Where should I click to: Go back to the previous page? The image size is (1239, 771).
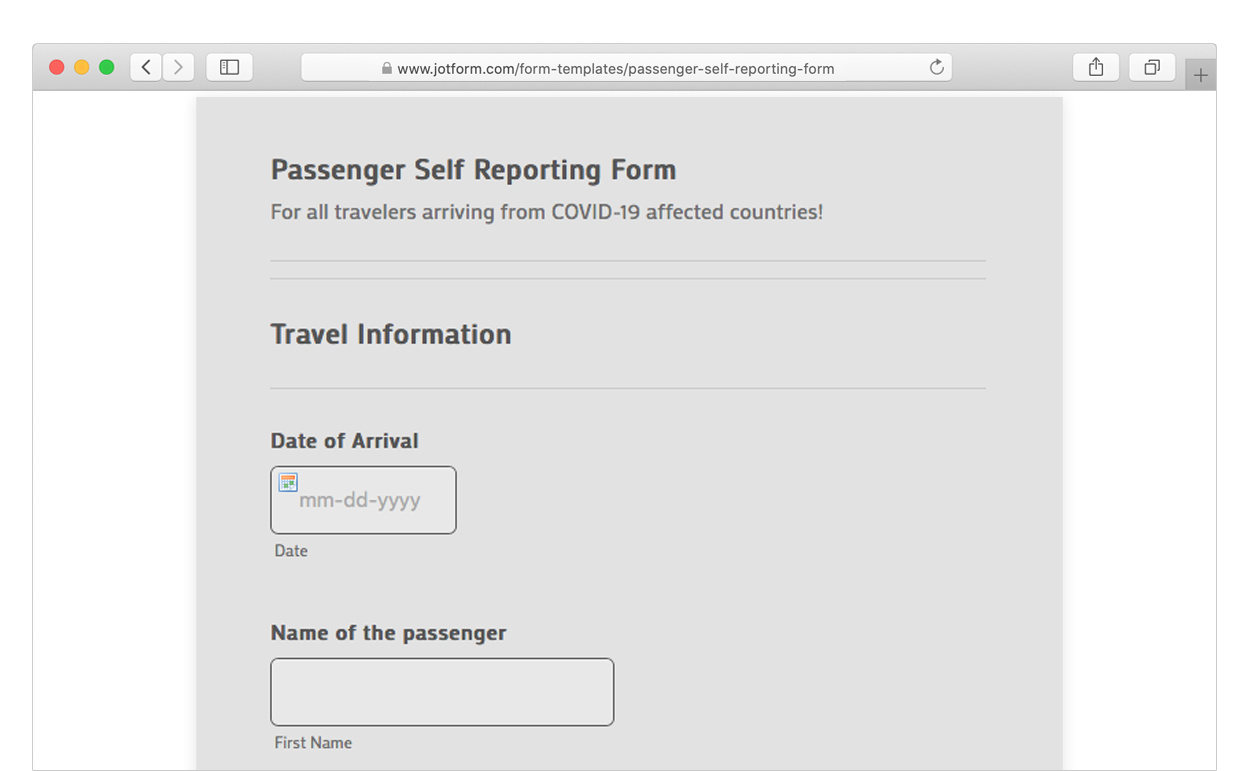(146, 67)
